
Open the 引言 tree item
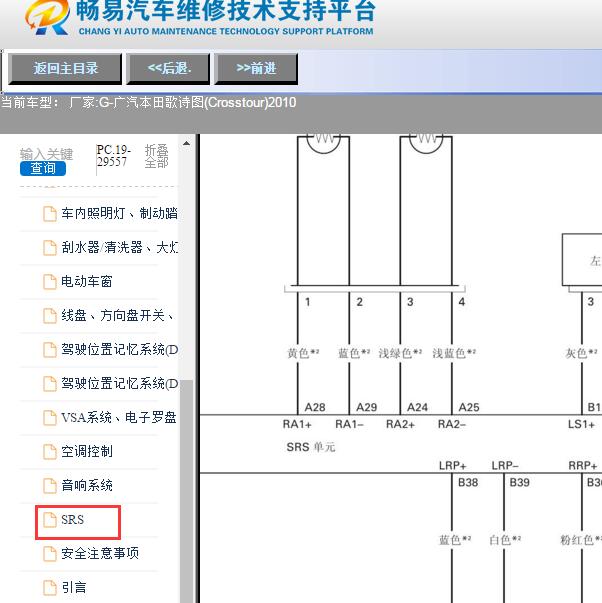74,587
